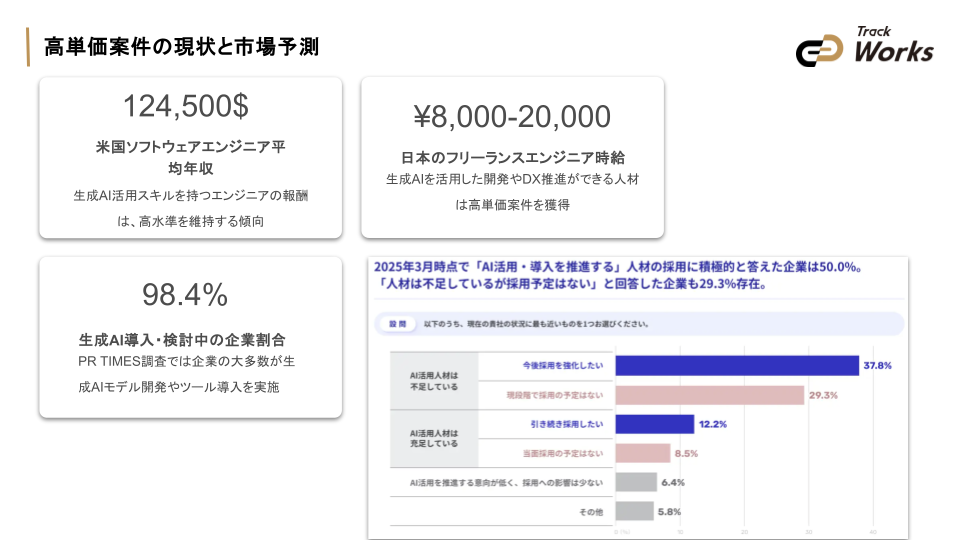This screenshot has width=960, height=540.
Task: Click the label 引き続き採用したい
Action: (567, 424)
